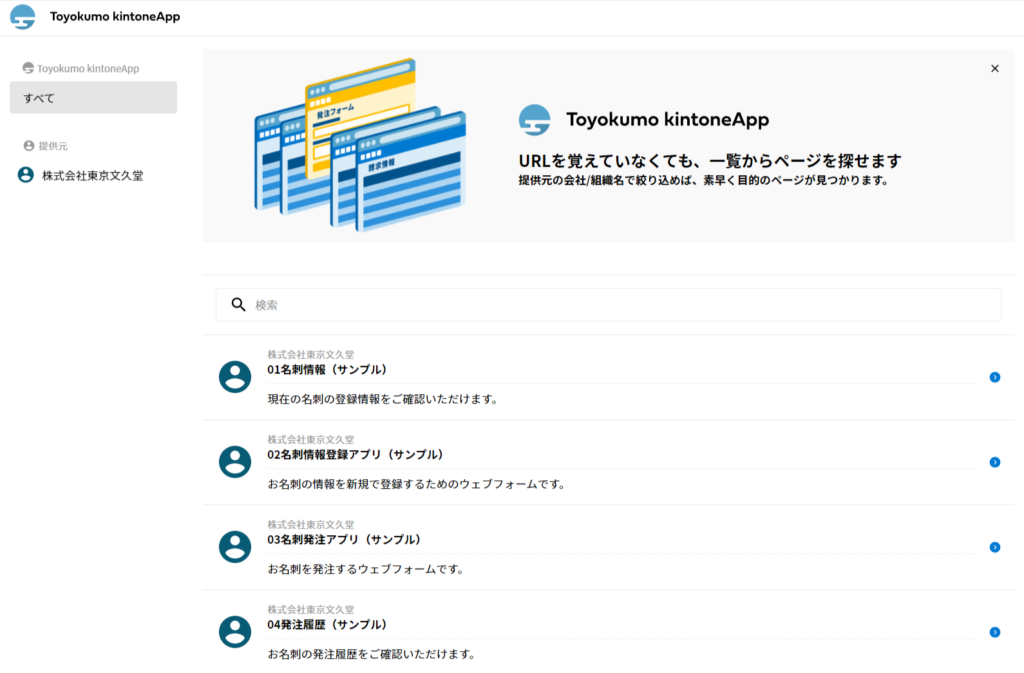Click the banner illustration of stacked form windows
The width and height of the screenshot is (1024, 673).
point(360,145)
